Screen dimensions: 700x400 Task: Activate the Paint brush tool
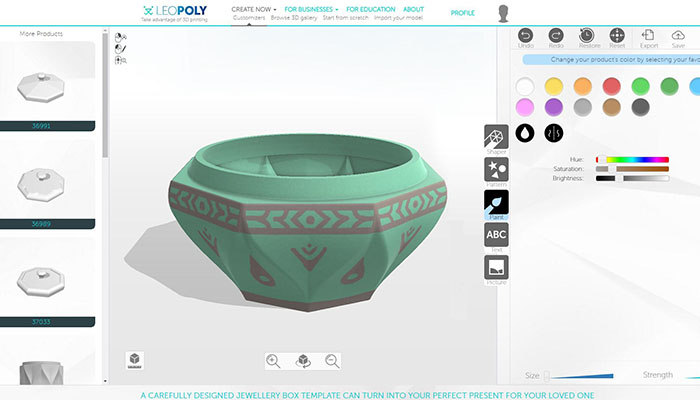click(x=496, y=202)
